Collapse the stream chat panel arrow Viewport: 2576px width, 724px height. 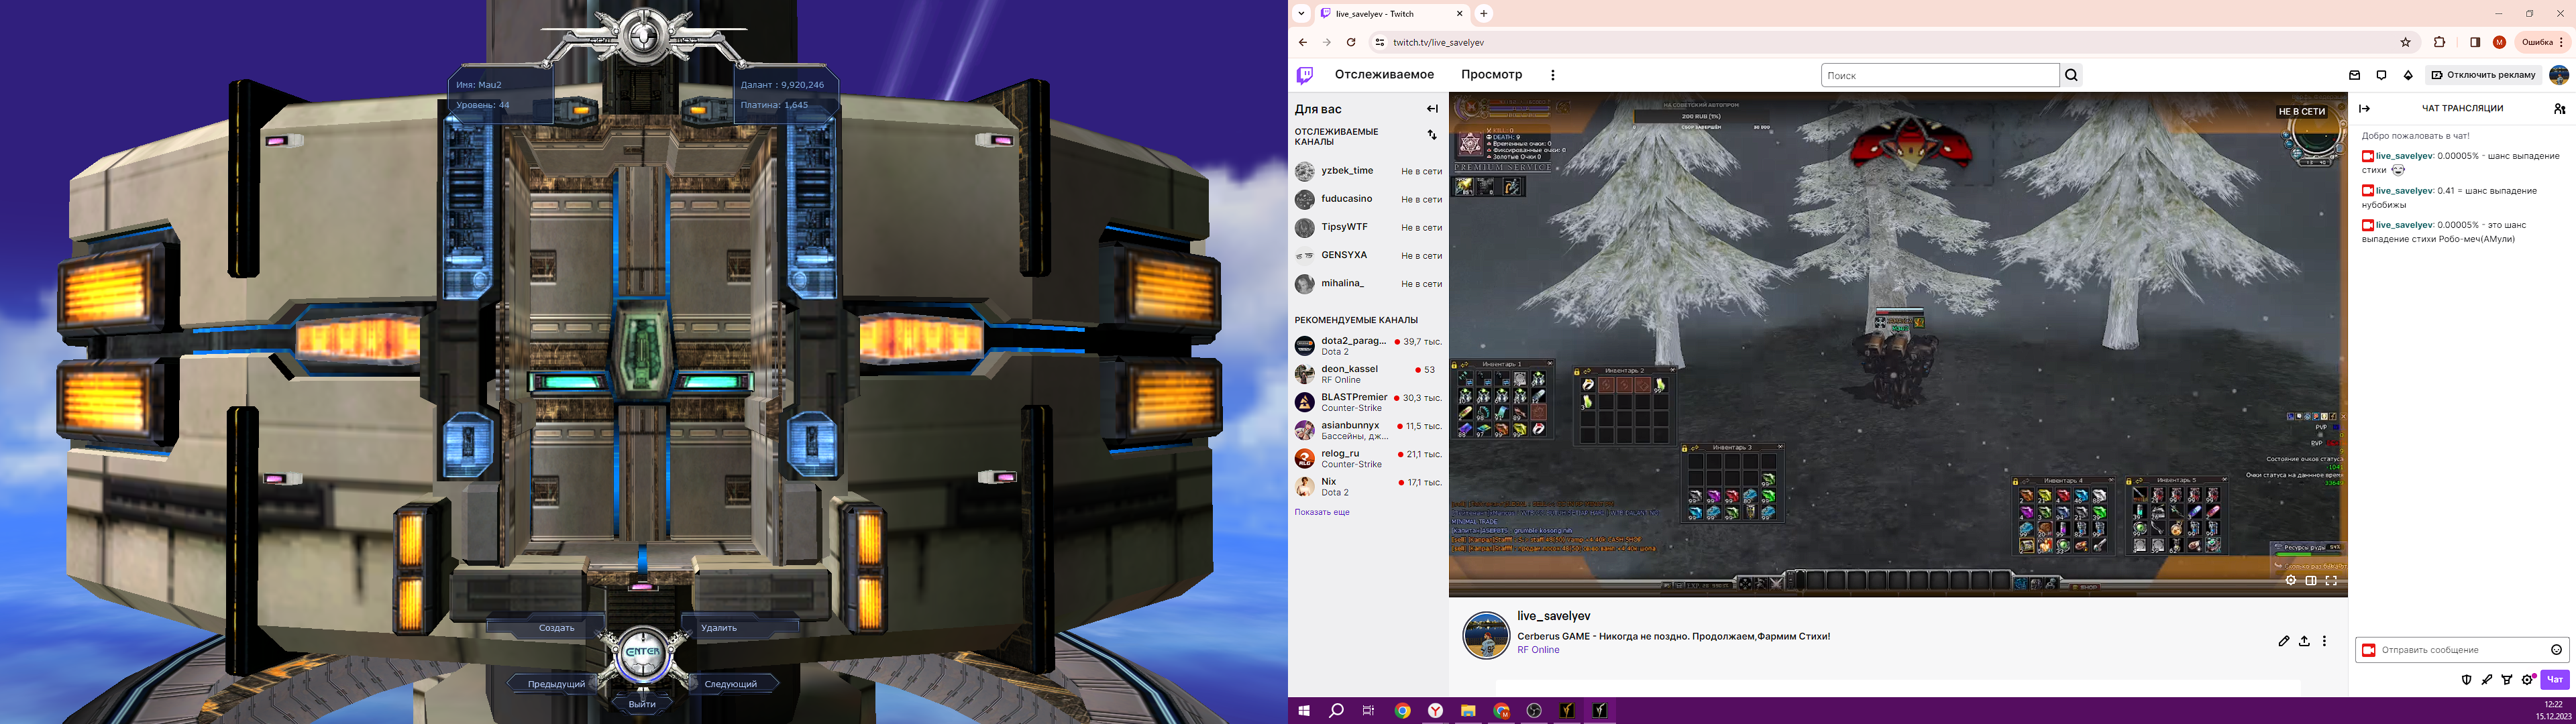[x=2364, y=108]
